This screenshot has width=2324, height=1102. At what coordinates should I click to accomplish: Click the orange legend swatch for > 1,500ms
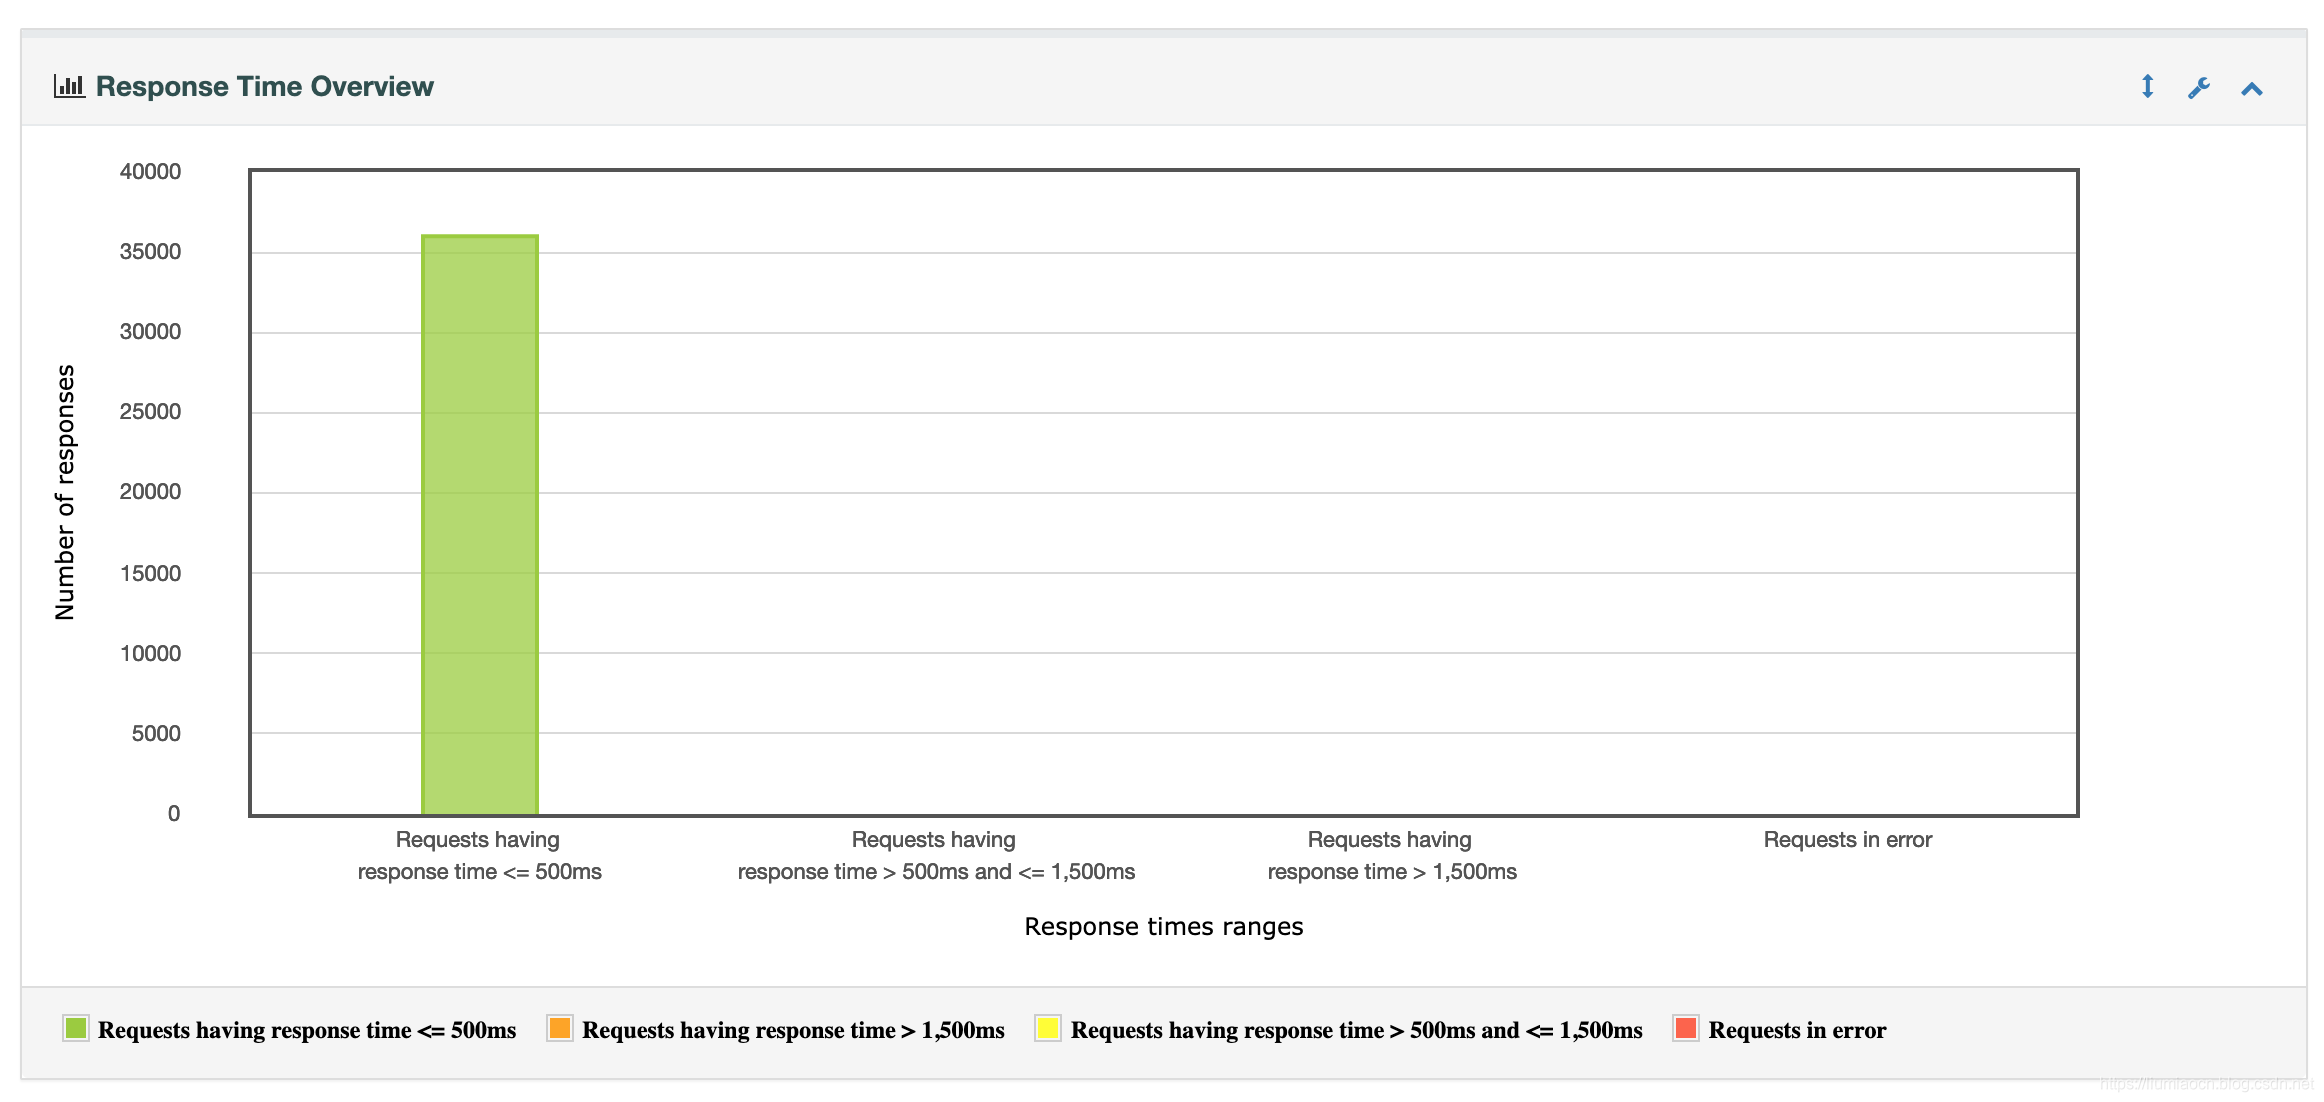(560, 1028)
